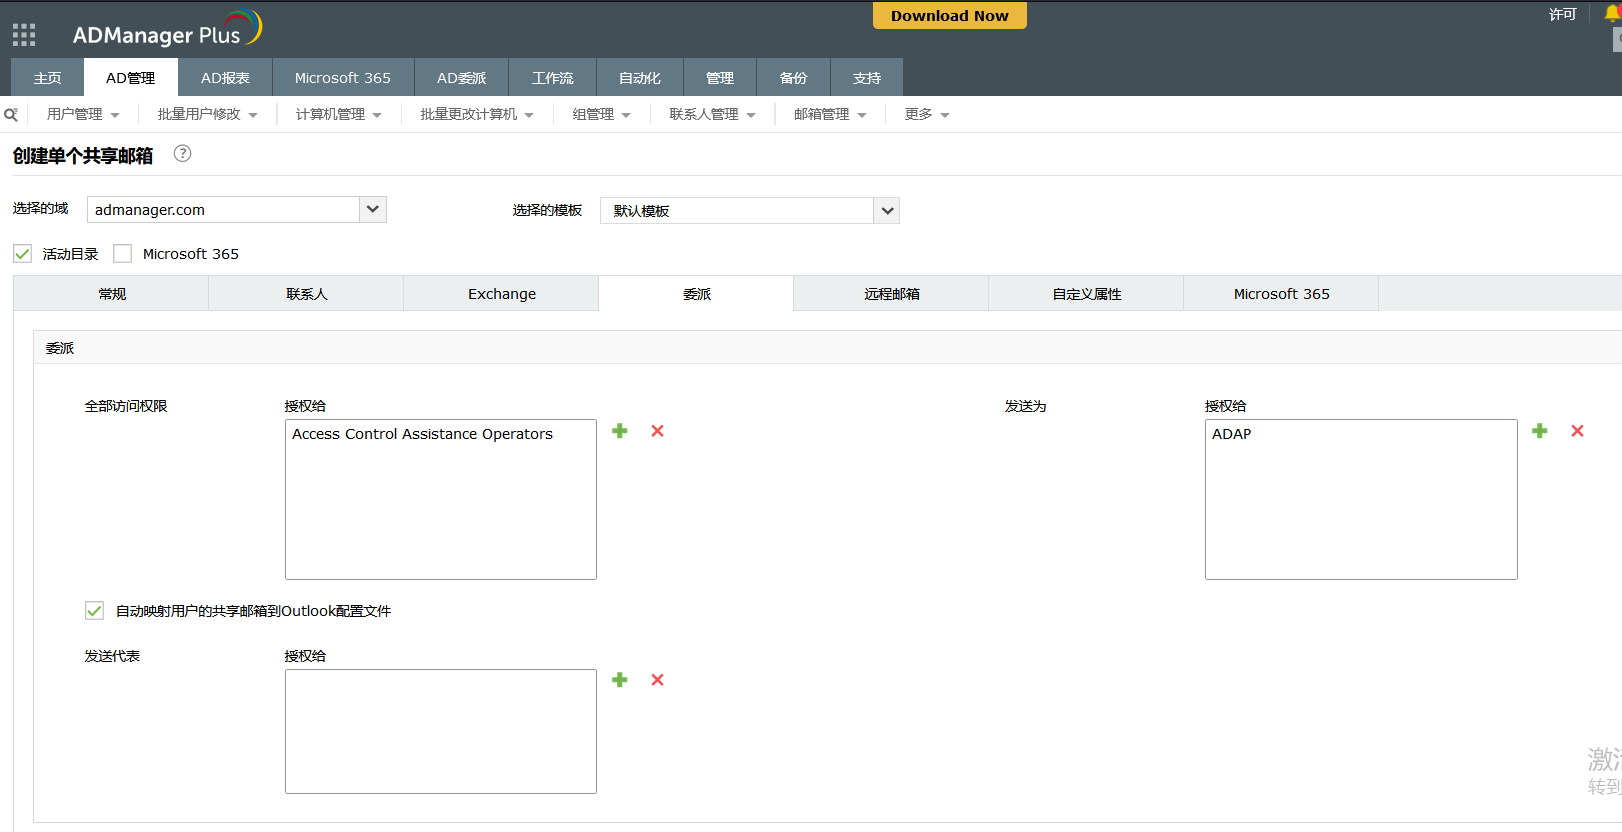Image resolution: width=1622 pixels, height=832 pixels.
Task: Expand the 默认模板 template dropdown
Action: pos(886,211)
